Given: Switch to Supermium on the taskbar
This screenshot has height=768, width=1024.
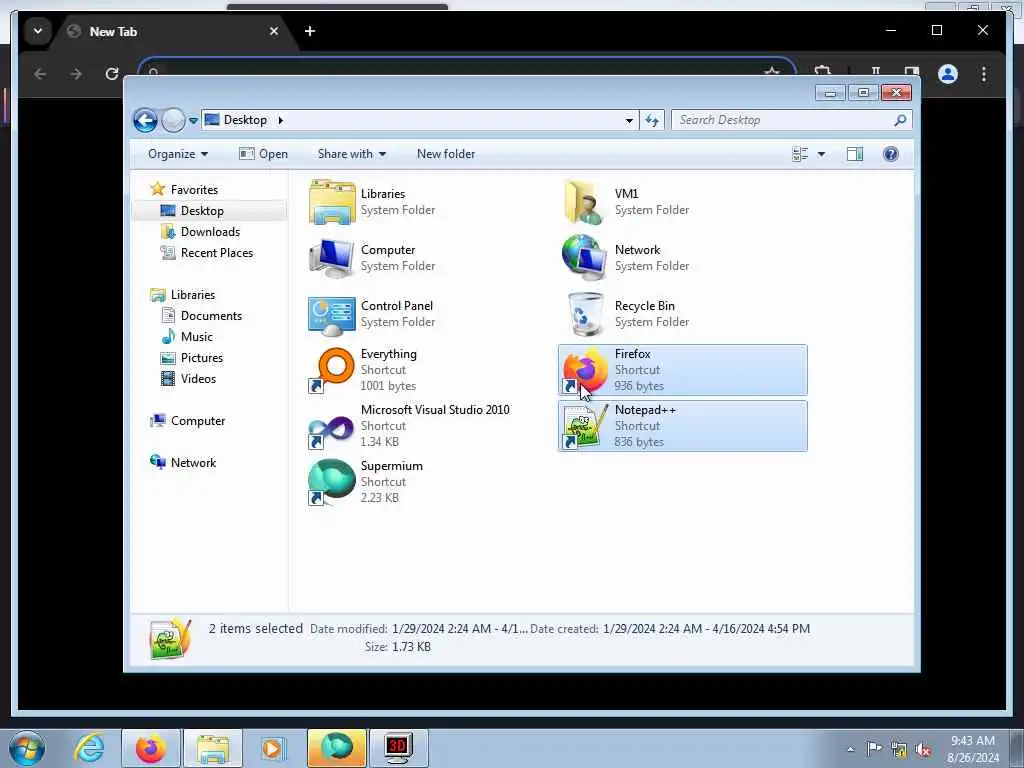Looking at the screenshot, I should (336, 748).
